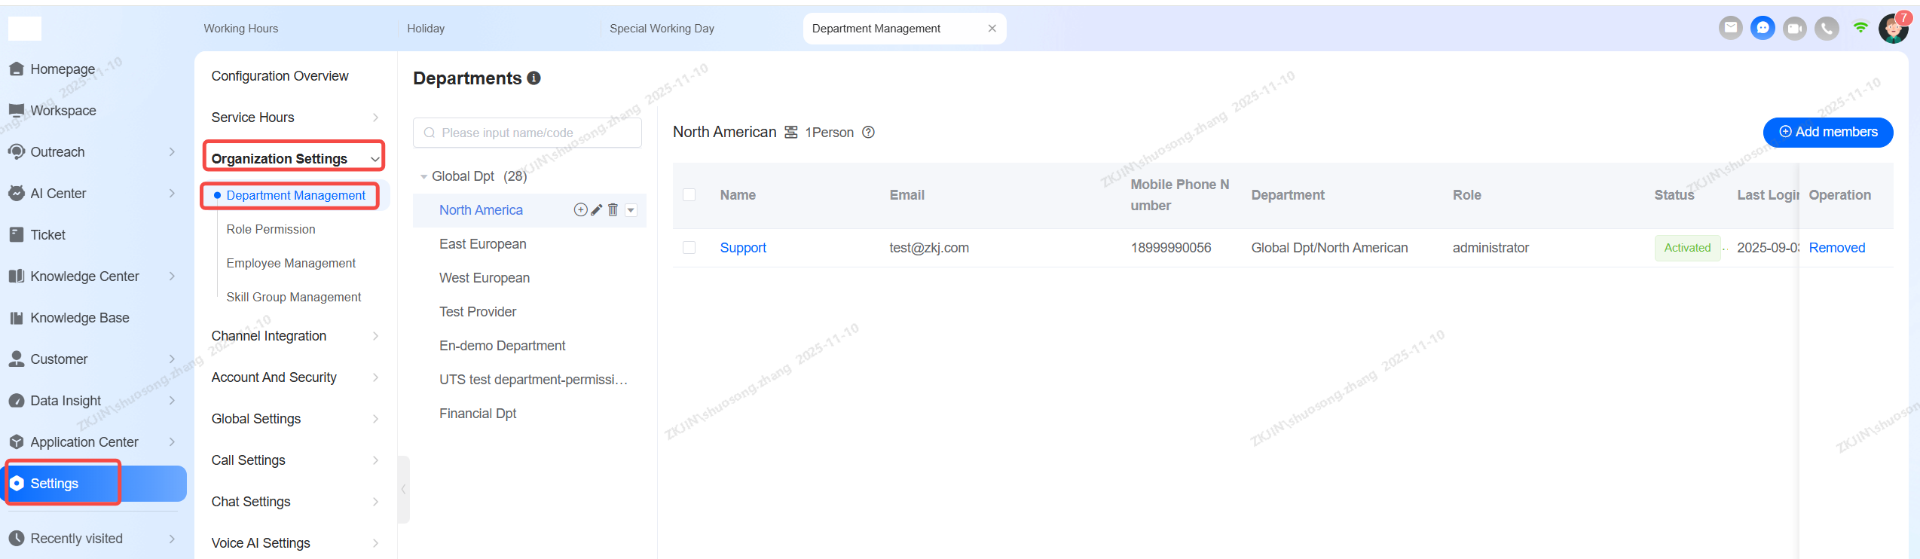Click the mail envelope icon in header
The width and height of the screenshot is (1920, 559).
click(x=1731, y=28)
